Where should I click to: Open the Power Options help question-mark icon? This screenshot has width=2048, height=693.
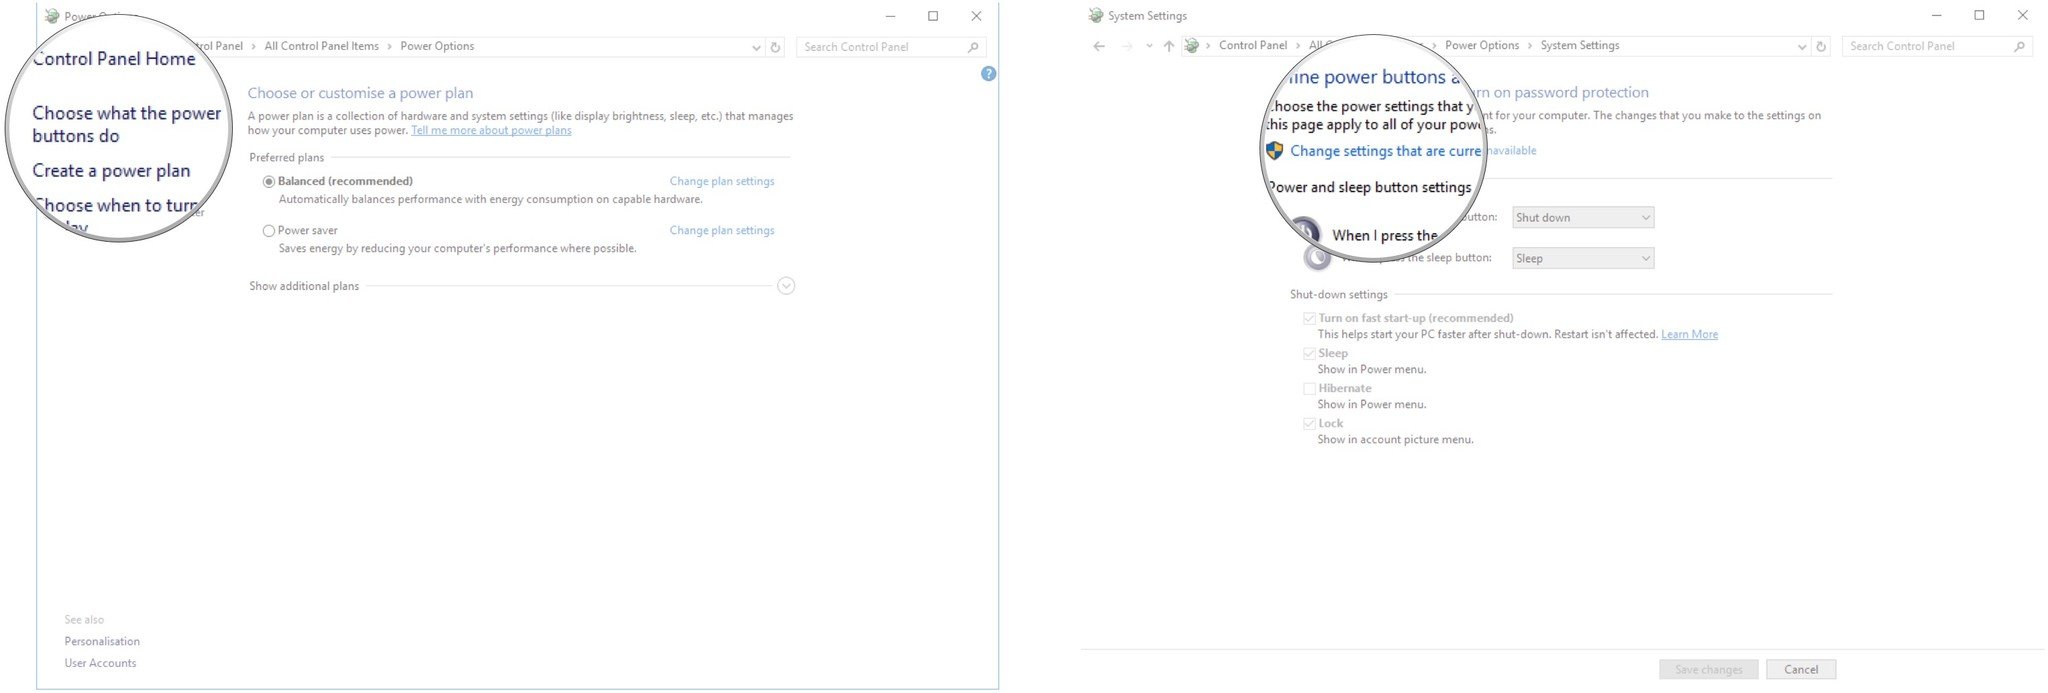988,74
